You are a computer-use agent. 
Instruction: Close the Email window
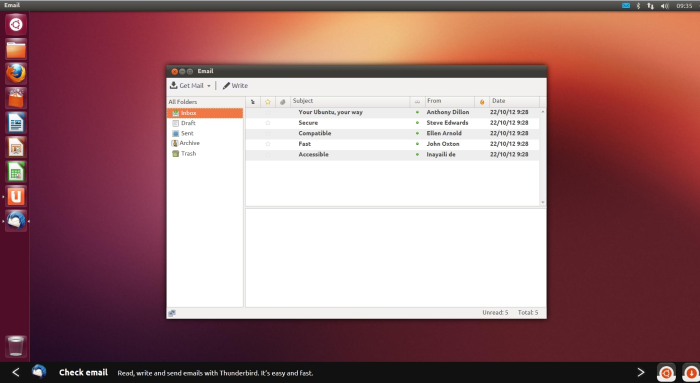(x=175, y=71)
